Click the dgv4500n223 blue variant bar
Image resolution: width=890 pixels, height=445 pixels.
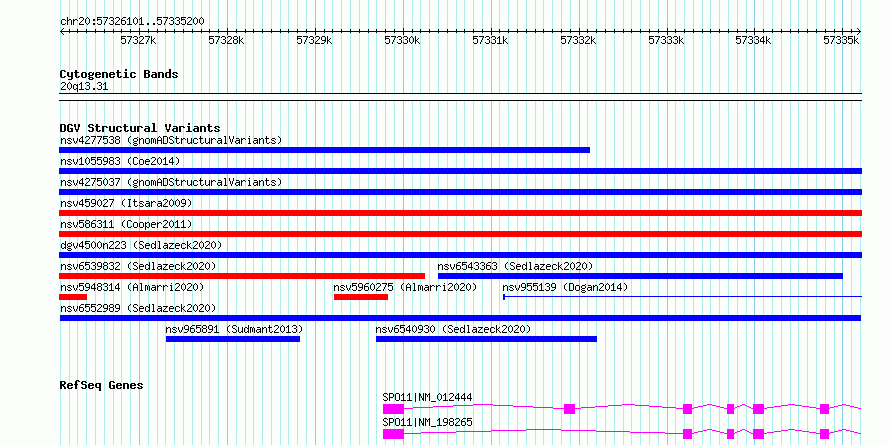pos(460,255)
